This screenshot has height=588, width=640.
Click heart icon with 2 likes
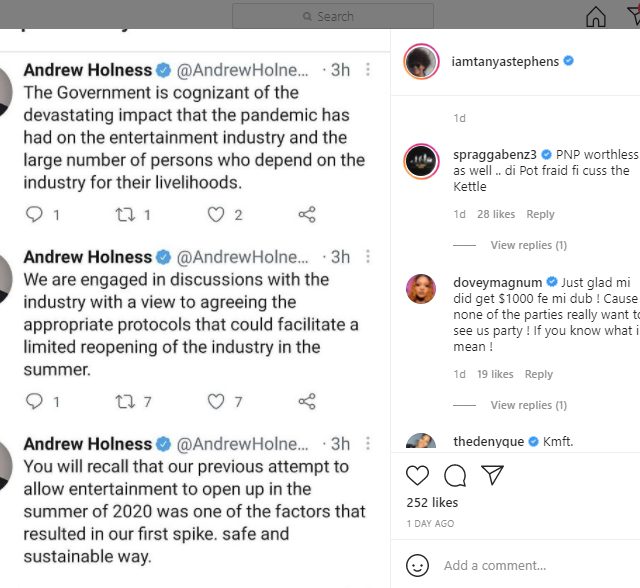(x=216, y=215)
